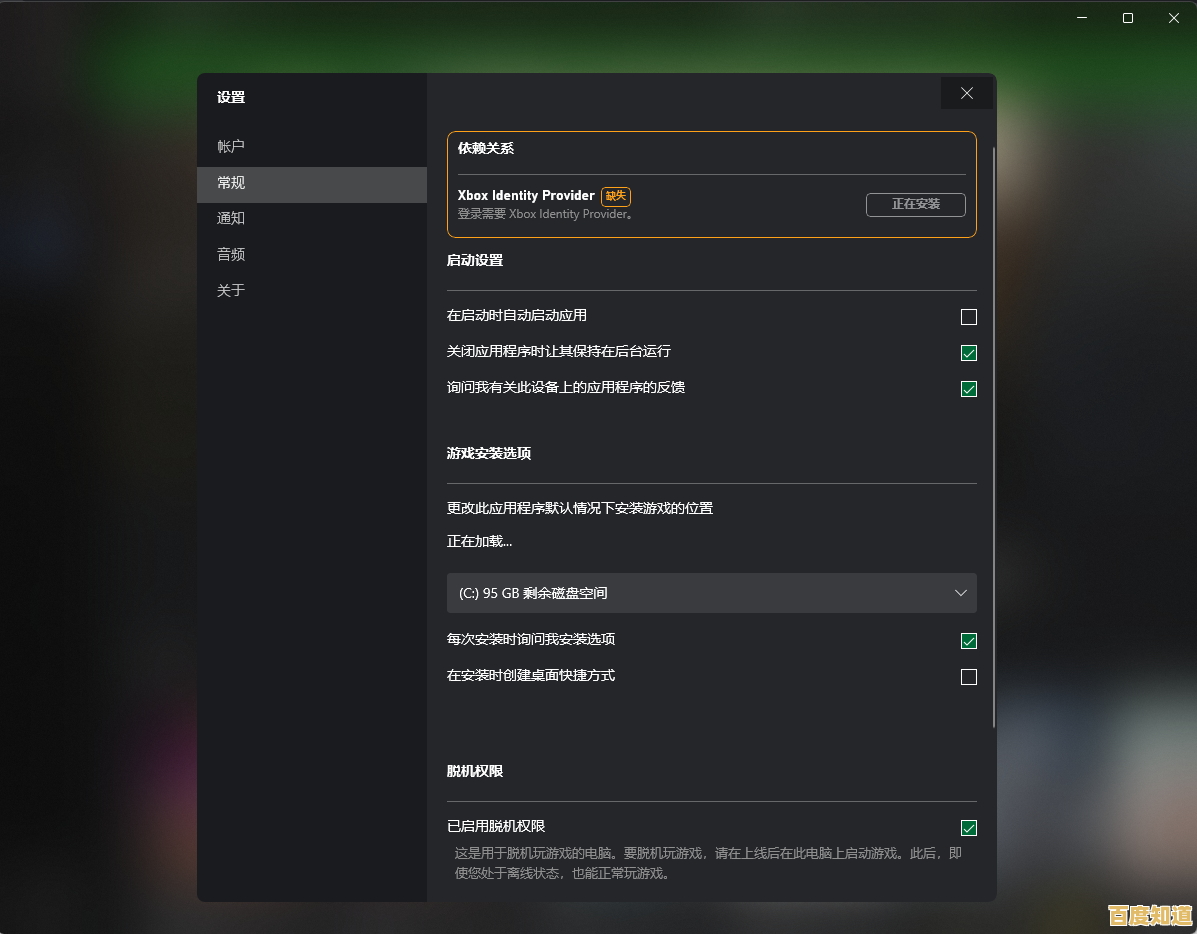View the 关于 about section
The height and width of the screenshot is (934, 1197).
230,290
